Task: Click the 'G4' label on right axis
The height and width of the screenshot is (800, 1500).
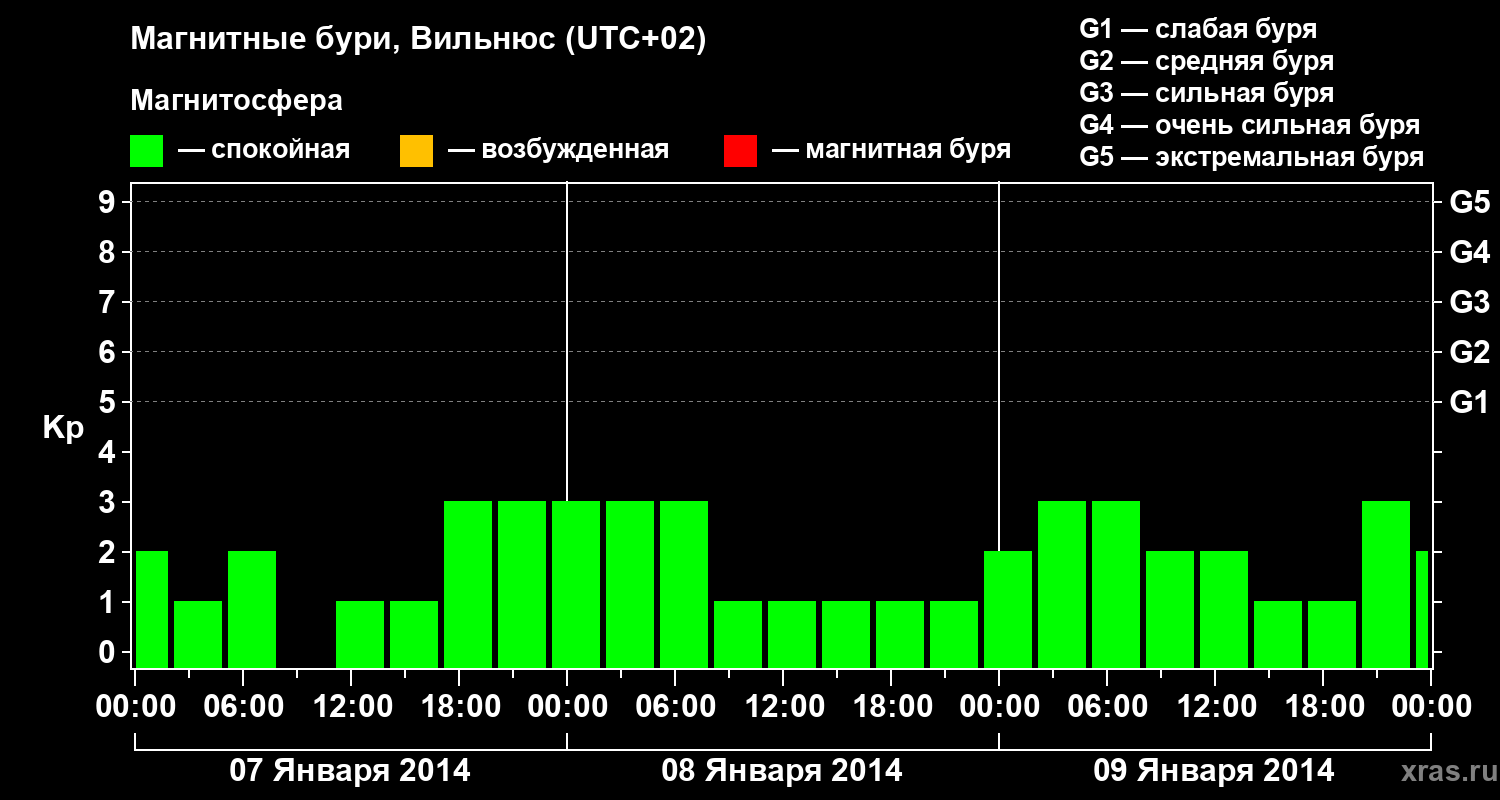Action: [1469, 252]
